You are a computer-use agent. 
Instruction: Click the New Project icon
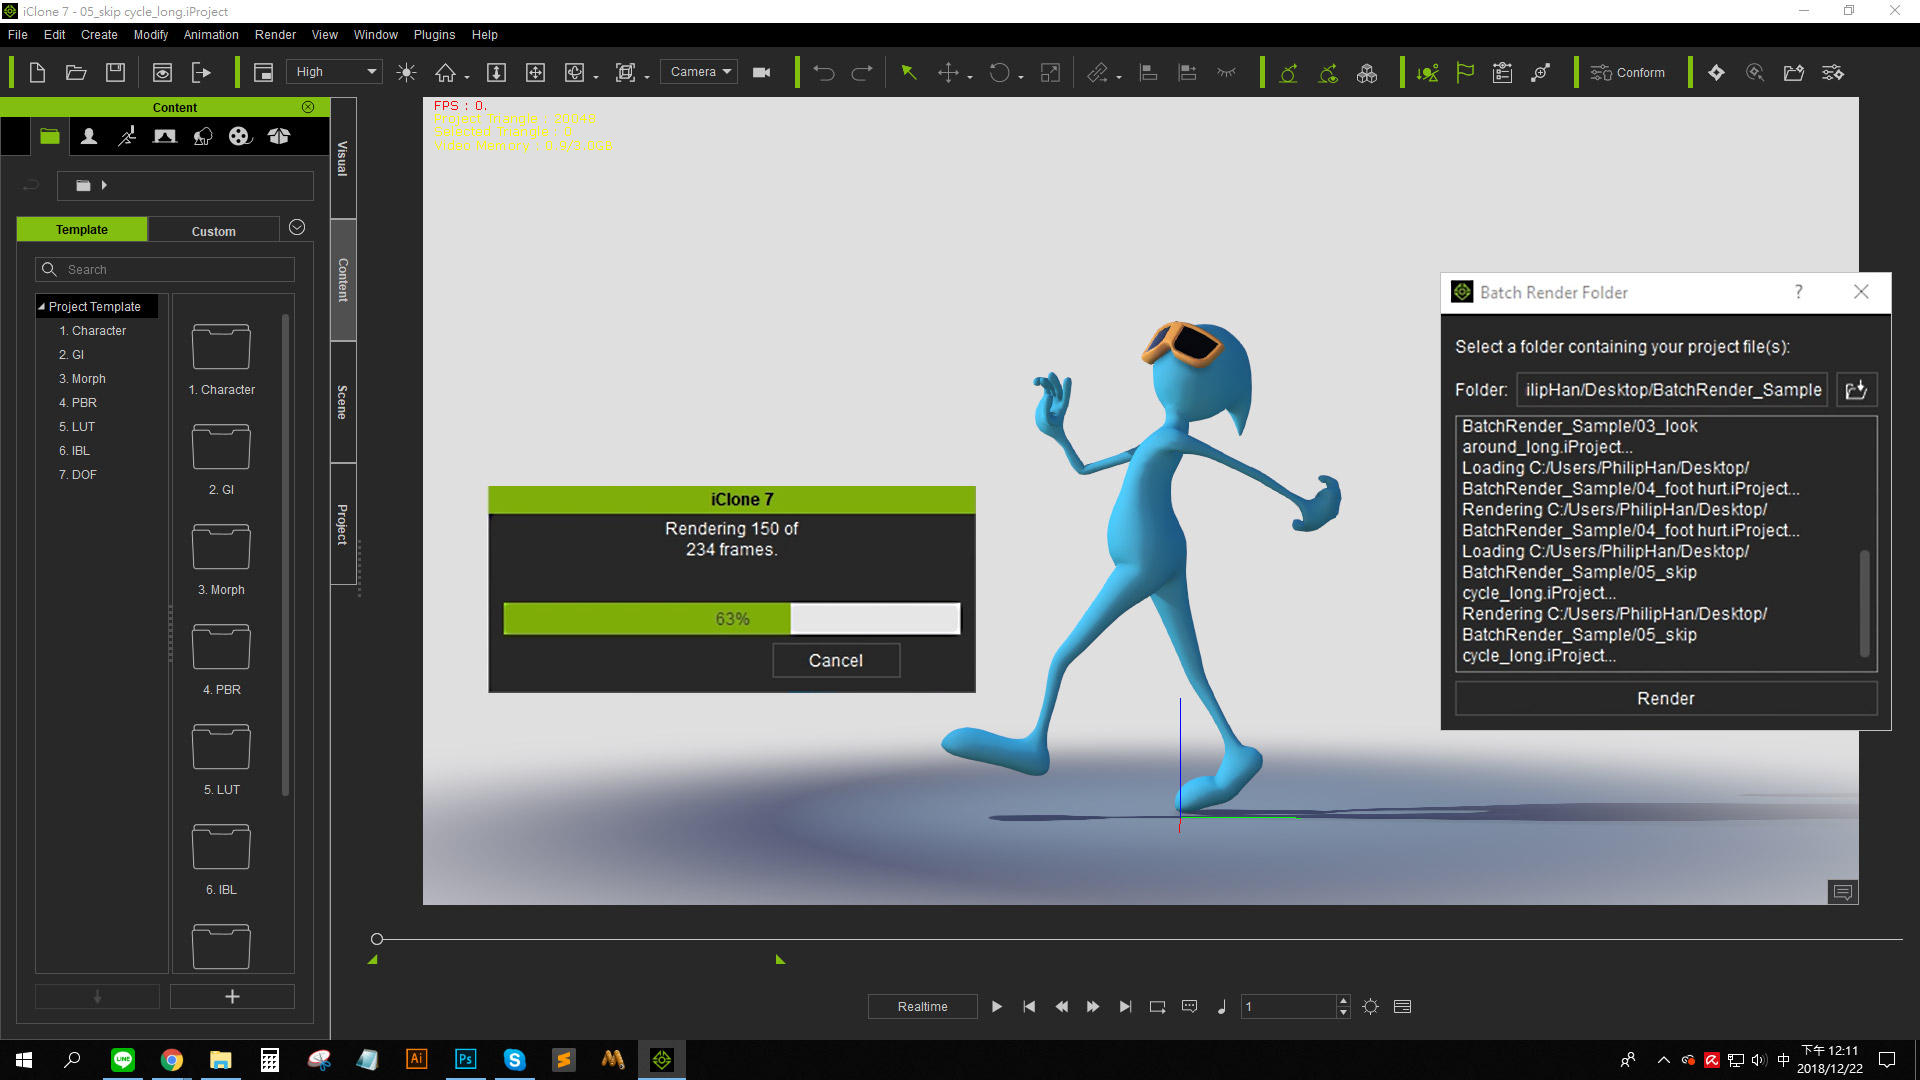tap(37, 72)
